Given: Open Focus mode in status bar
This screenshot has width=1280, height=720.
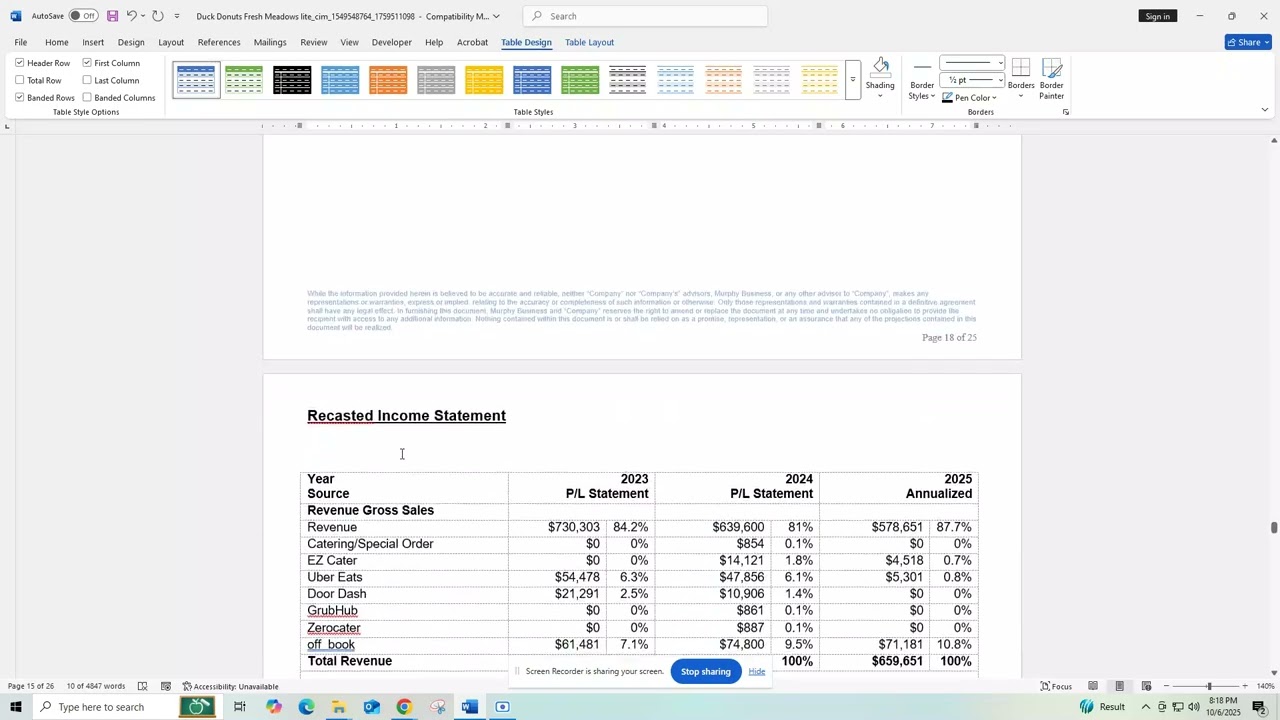Looking at the screenshot, I should click(1056, 686).
